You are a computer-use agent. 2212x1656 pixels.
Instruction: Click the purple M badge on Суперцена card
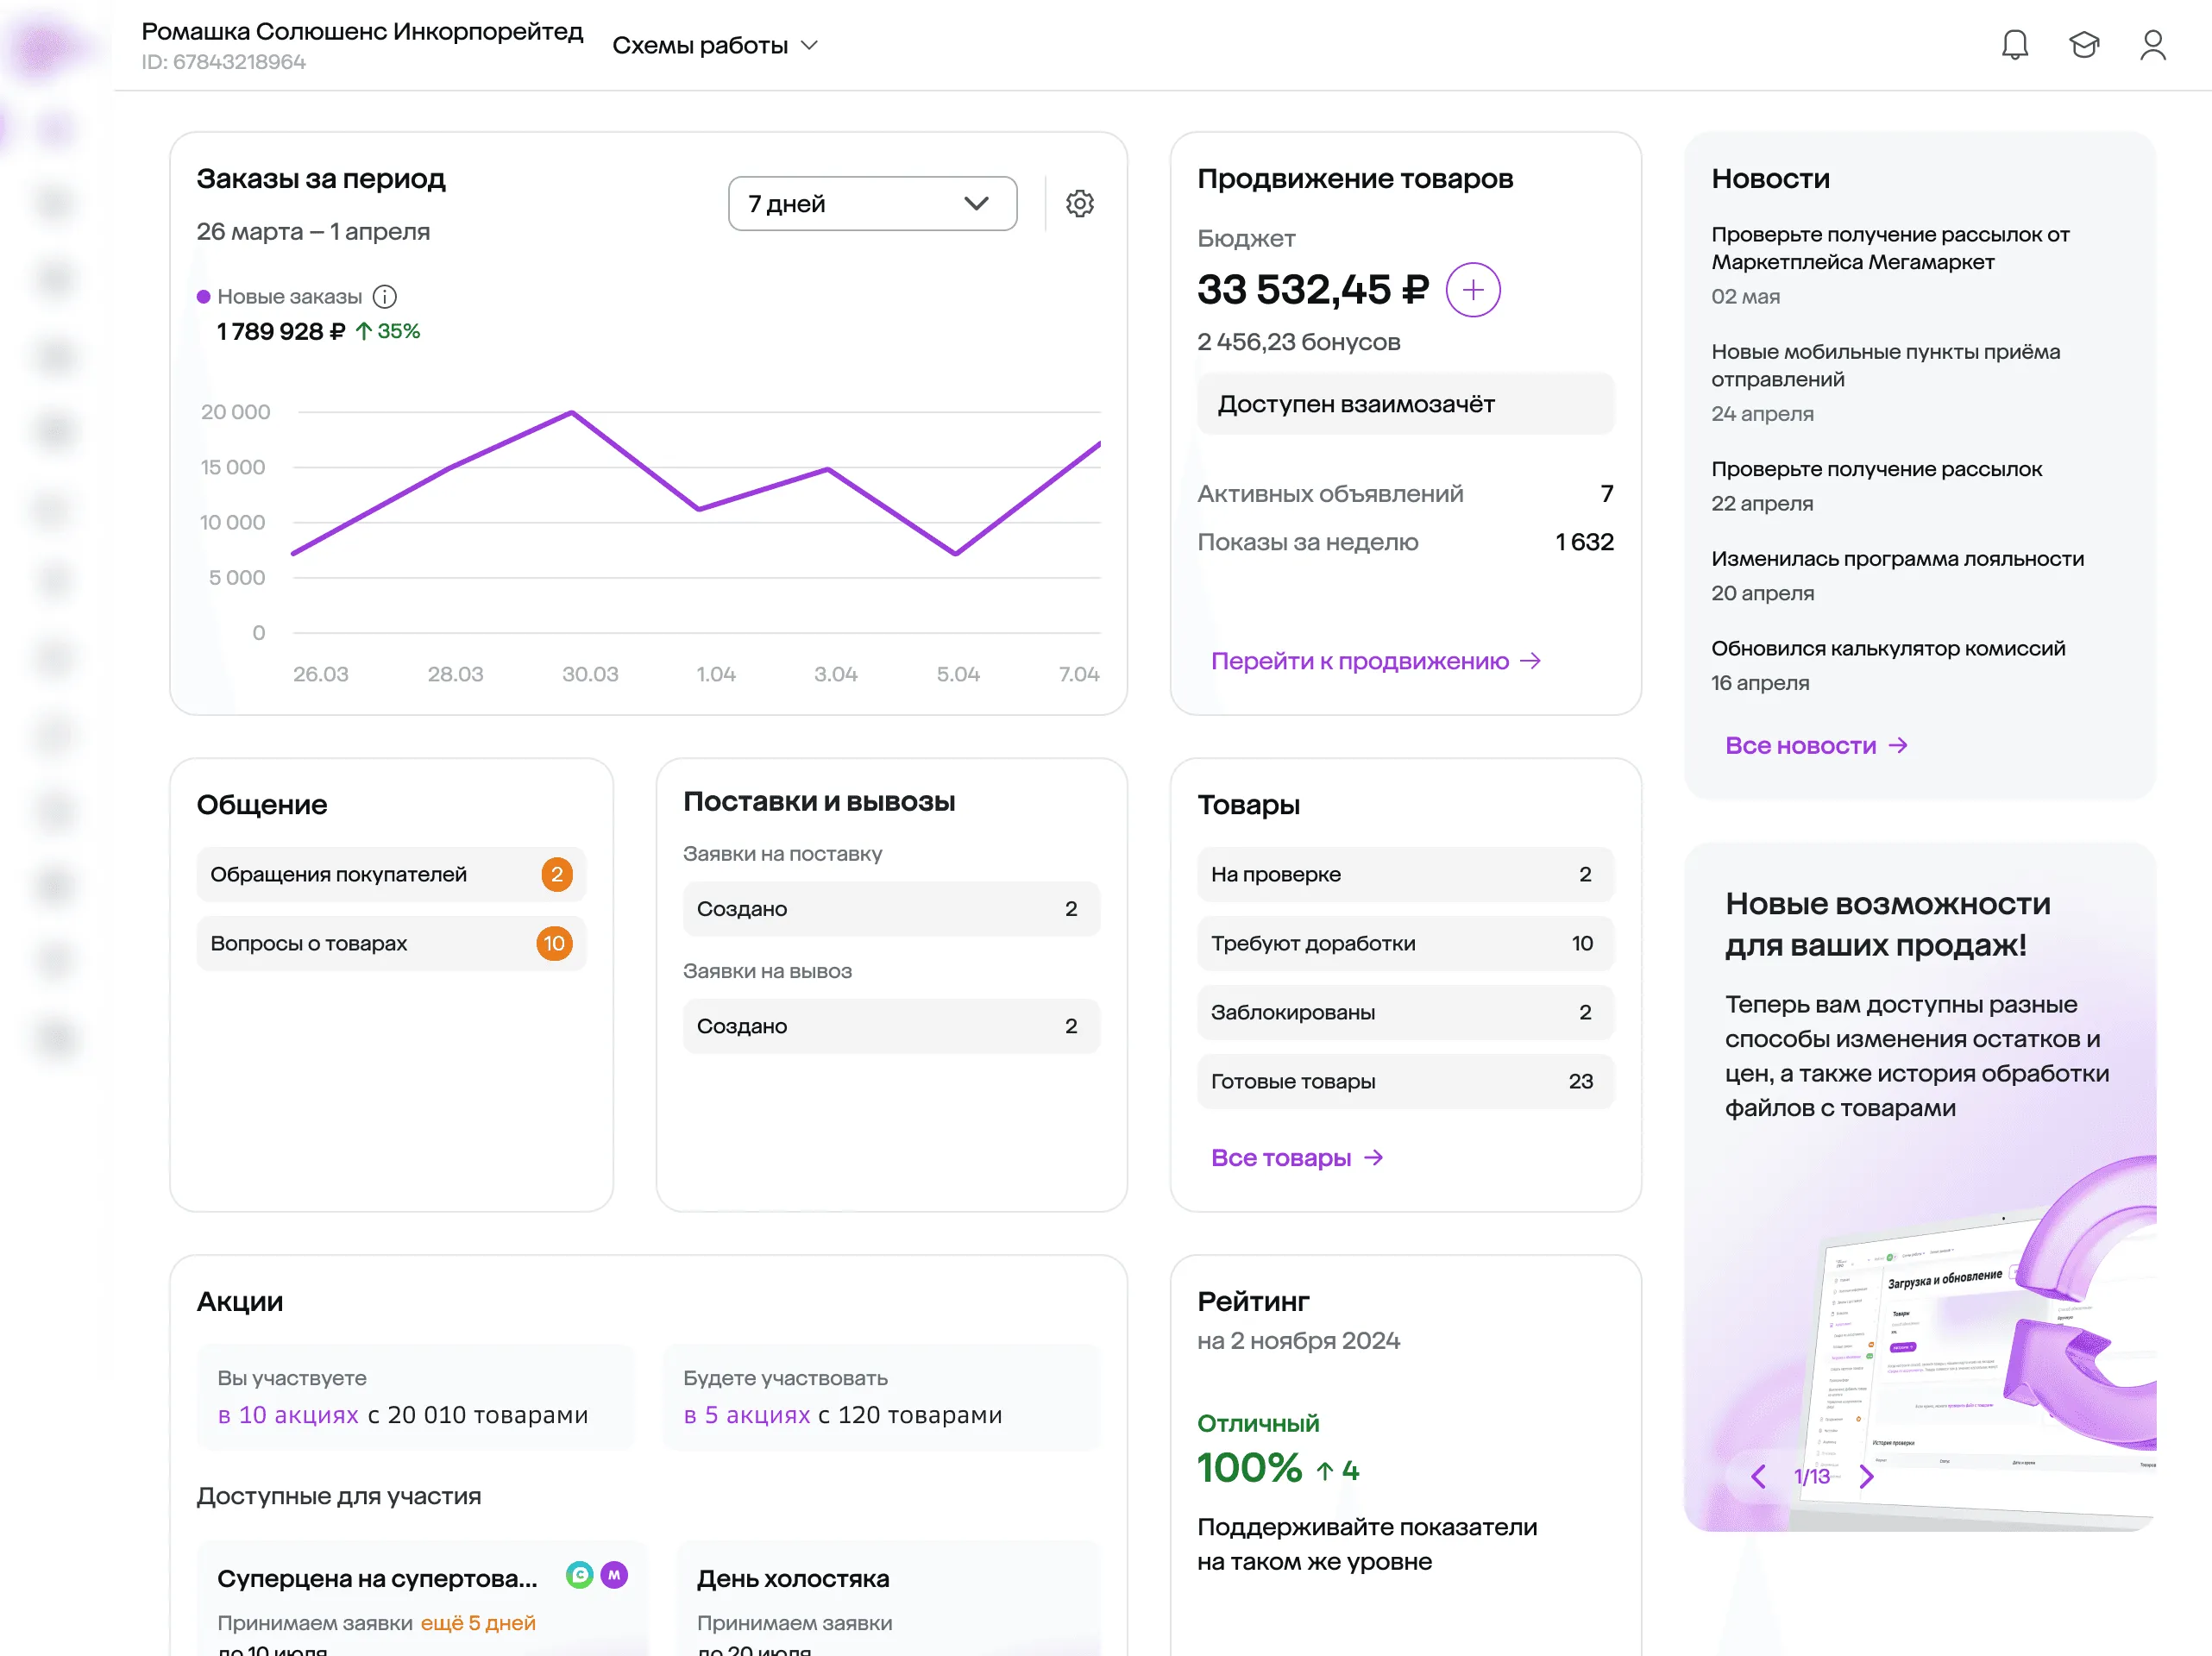pyautogui.click(x=614, y=1575)
